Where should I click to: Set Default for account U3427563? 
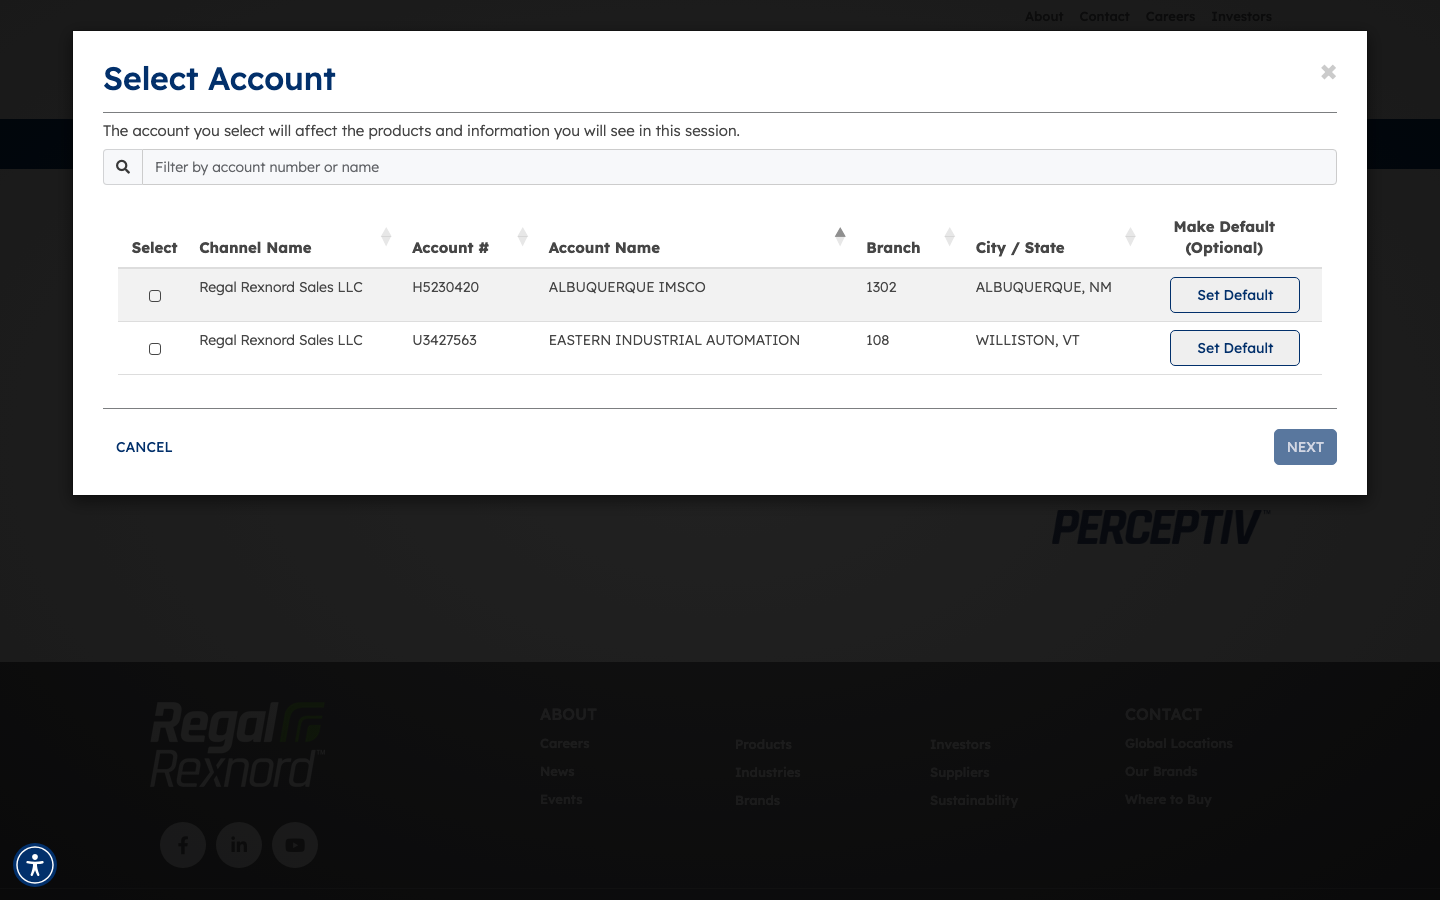click(x=1235, y=348)
